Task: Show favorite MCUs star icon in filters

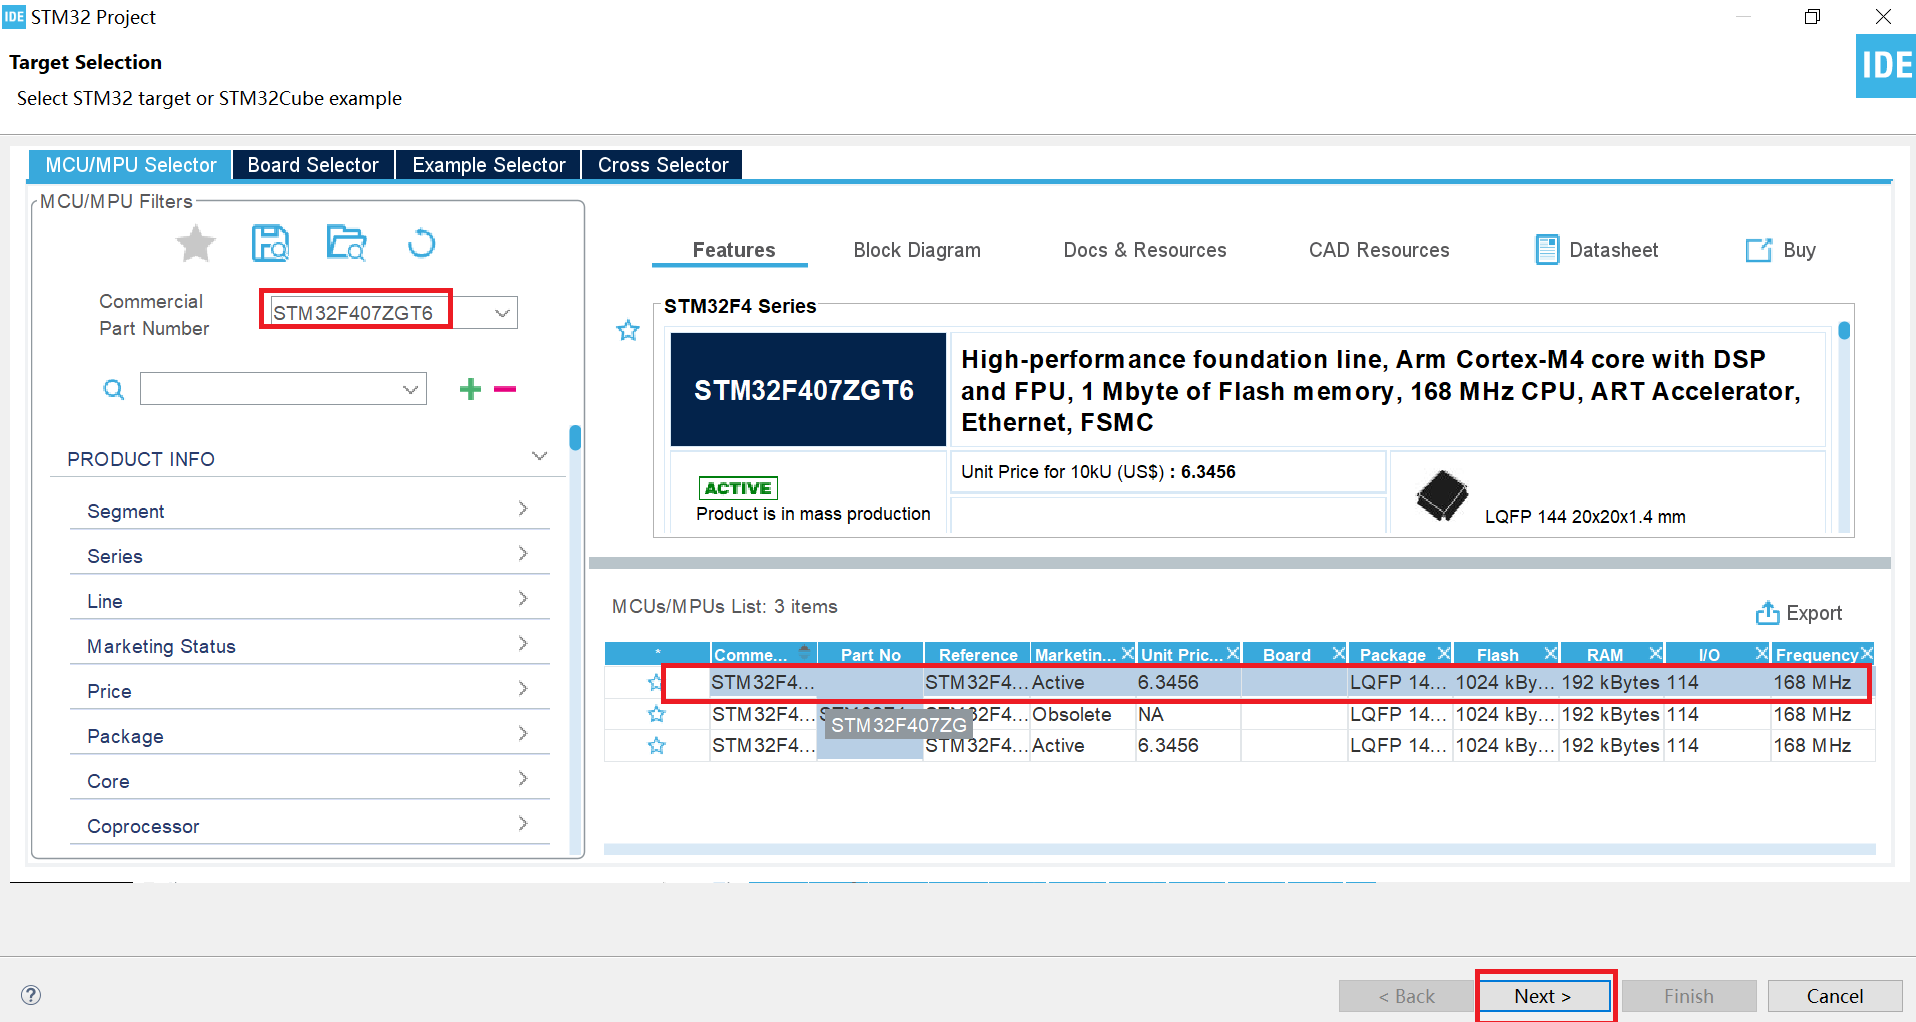Action: point(196,243)
